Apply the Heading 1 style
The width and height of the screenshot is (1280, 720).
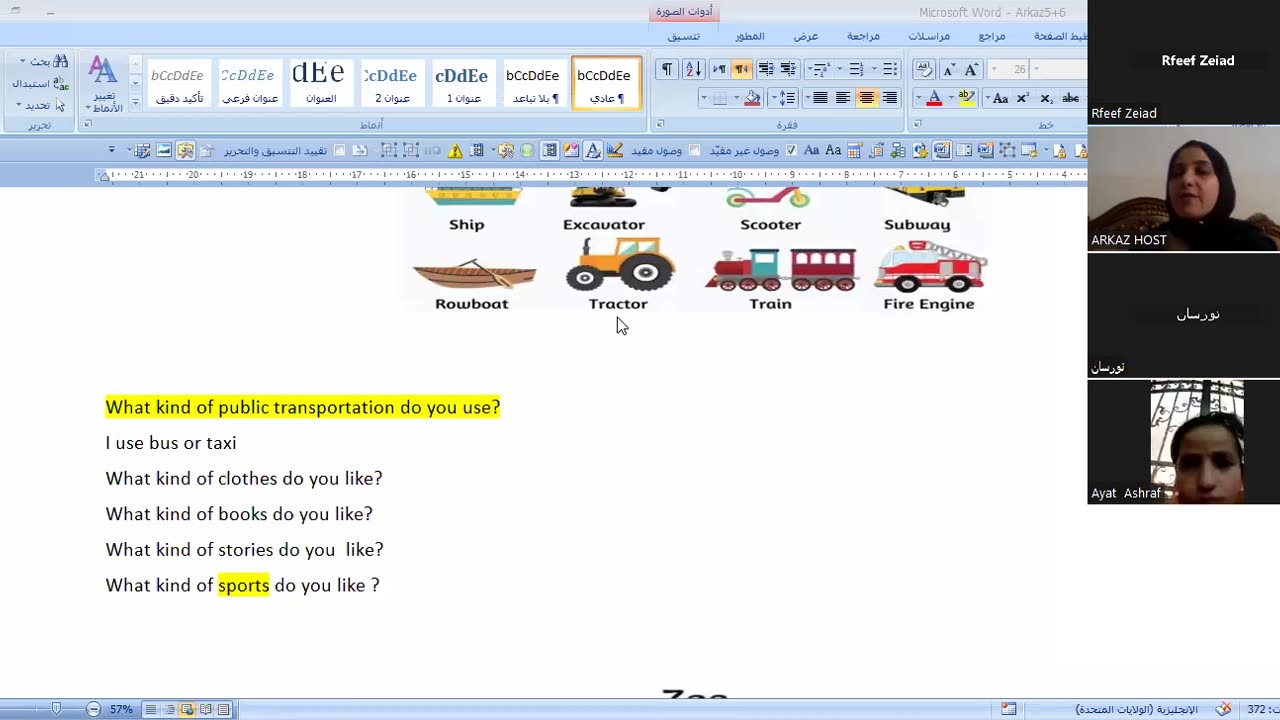(462, 83)
